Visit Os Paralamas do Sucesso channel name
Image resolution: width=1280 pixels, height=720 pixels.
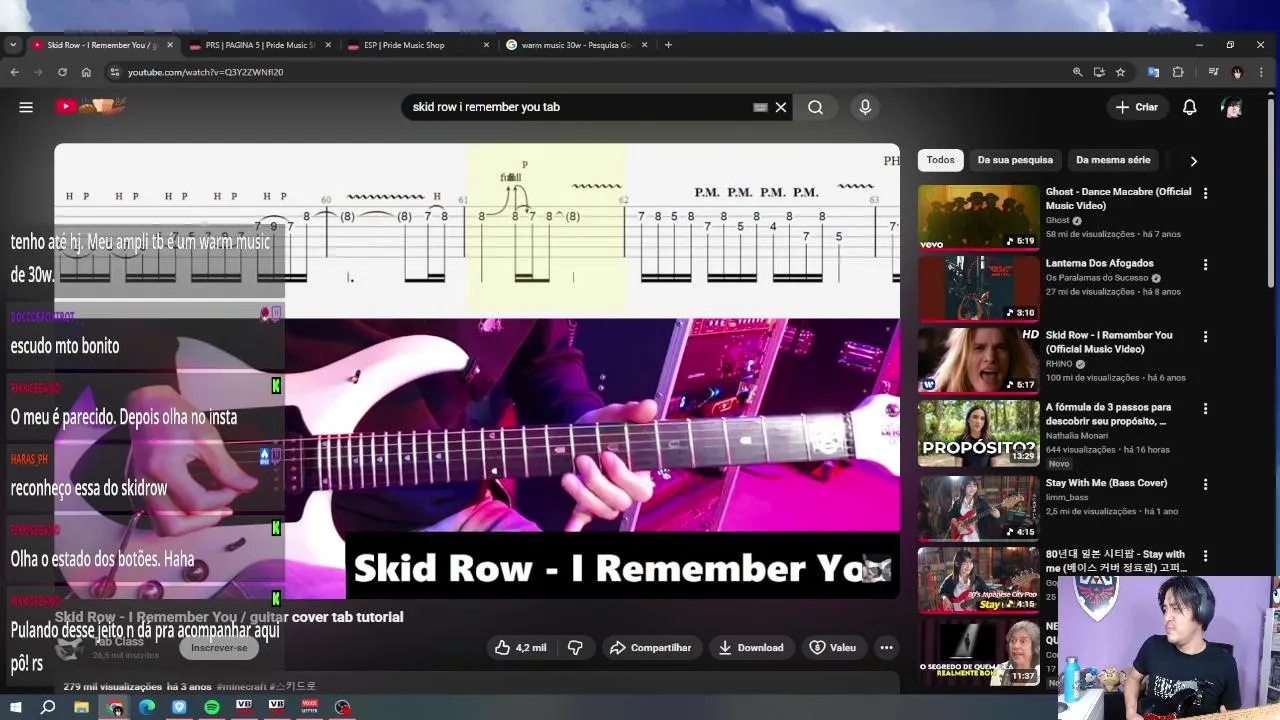pyautogui.click(x=1097, y=278)
